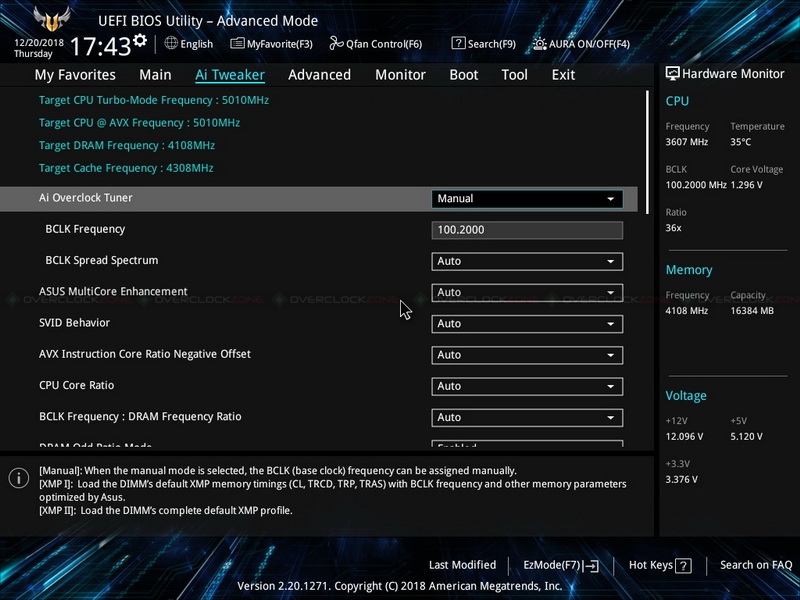The image size is (800, 600).
Task: Click the Hot Keys question mark box
Action: point(683,565)
